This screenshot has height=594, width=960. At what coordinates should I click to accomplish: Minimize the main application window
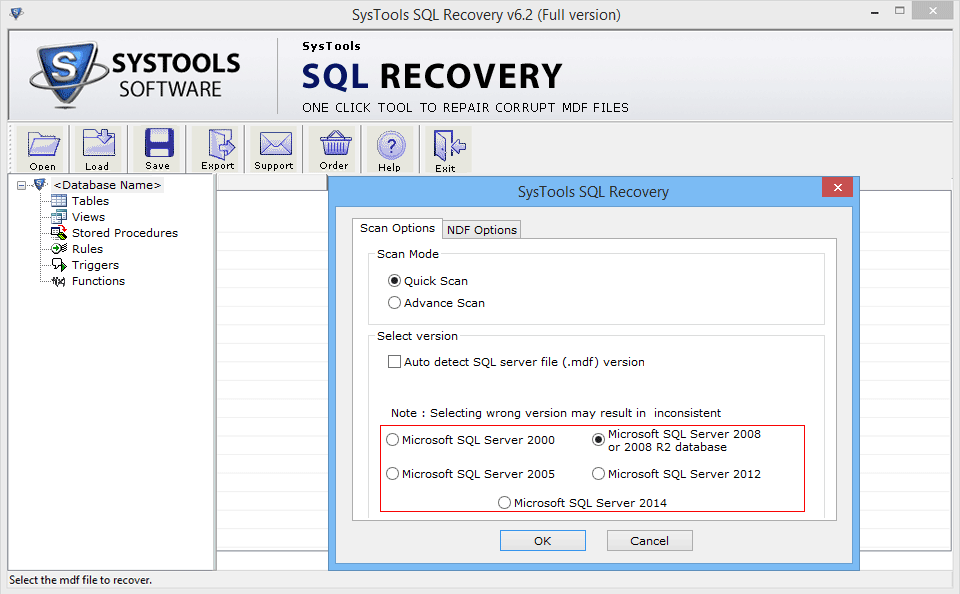pyautogui.click(x=875, y=12)
